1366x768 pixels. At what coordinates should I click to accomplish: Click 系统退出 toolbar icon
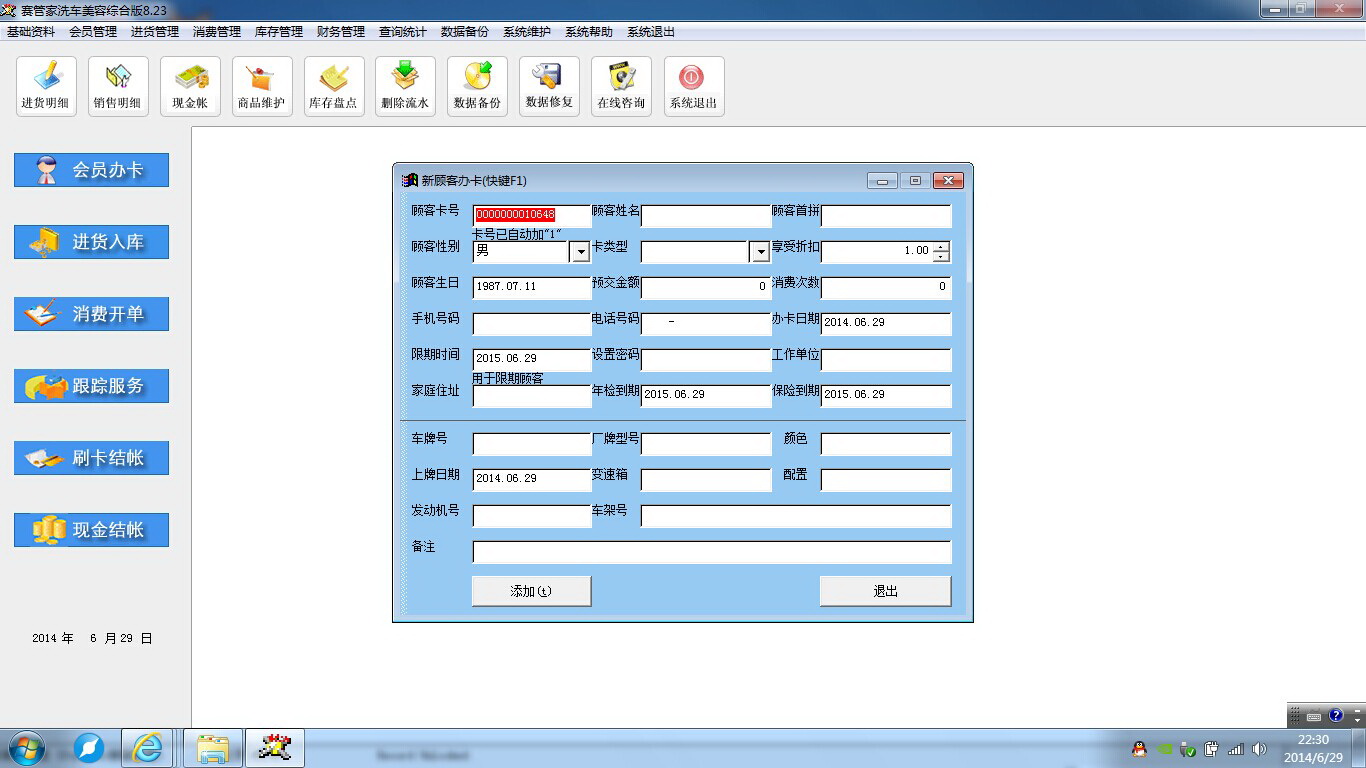click(x=694, y=86)
